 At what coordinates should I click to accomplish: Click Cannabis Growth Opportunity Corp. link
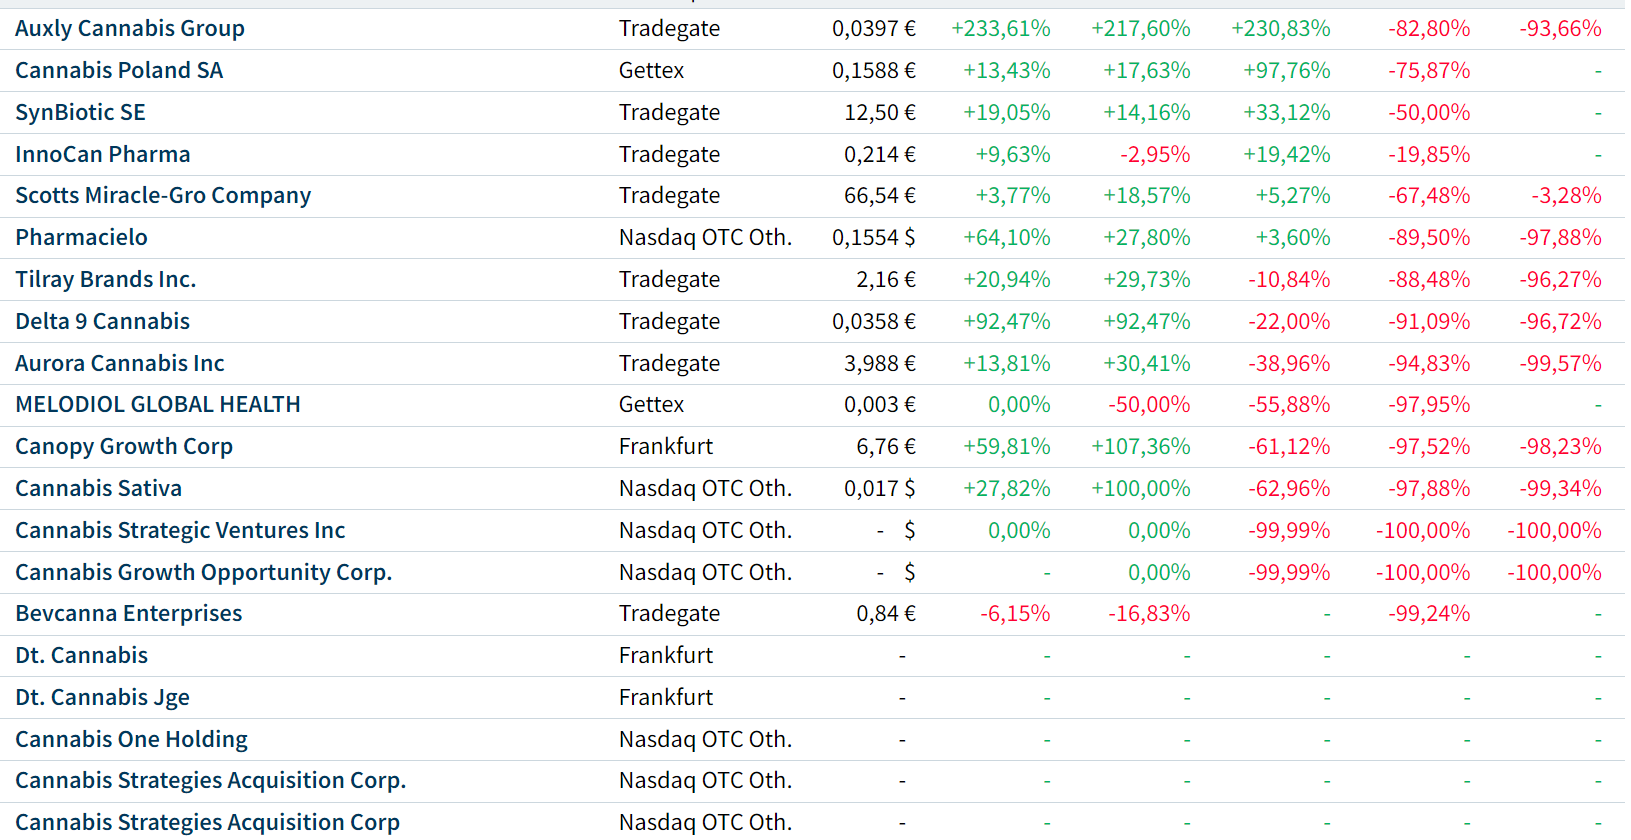point(203,573)
